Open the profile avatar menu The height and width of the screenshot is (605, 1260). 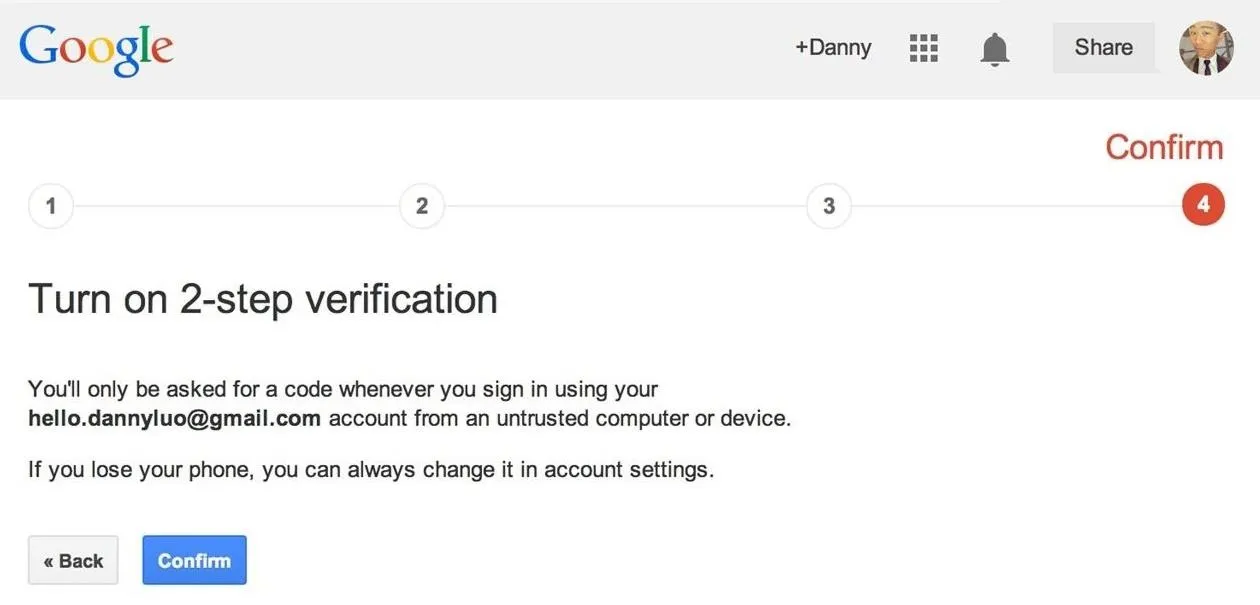click(x=1207, y=48)
